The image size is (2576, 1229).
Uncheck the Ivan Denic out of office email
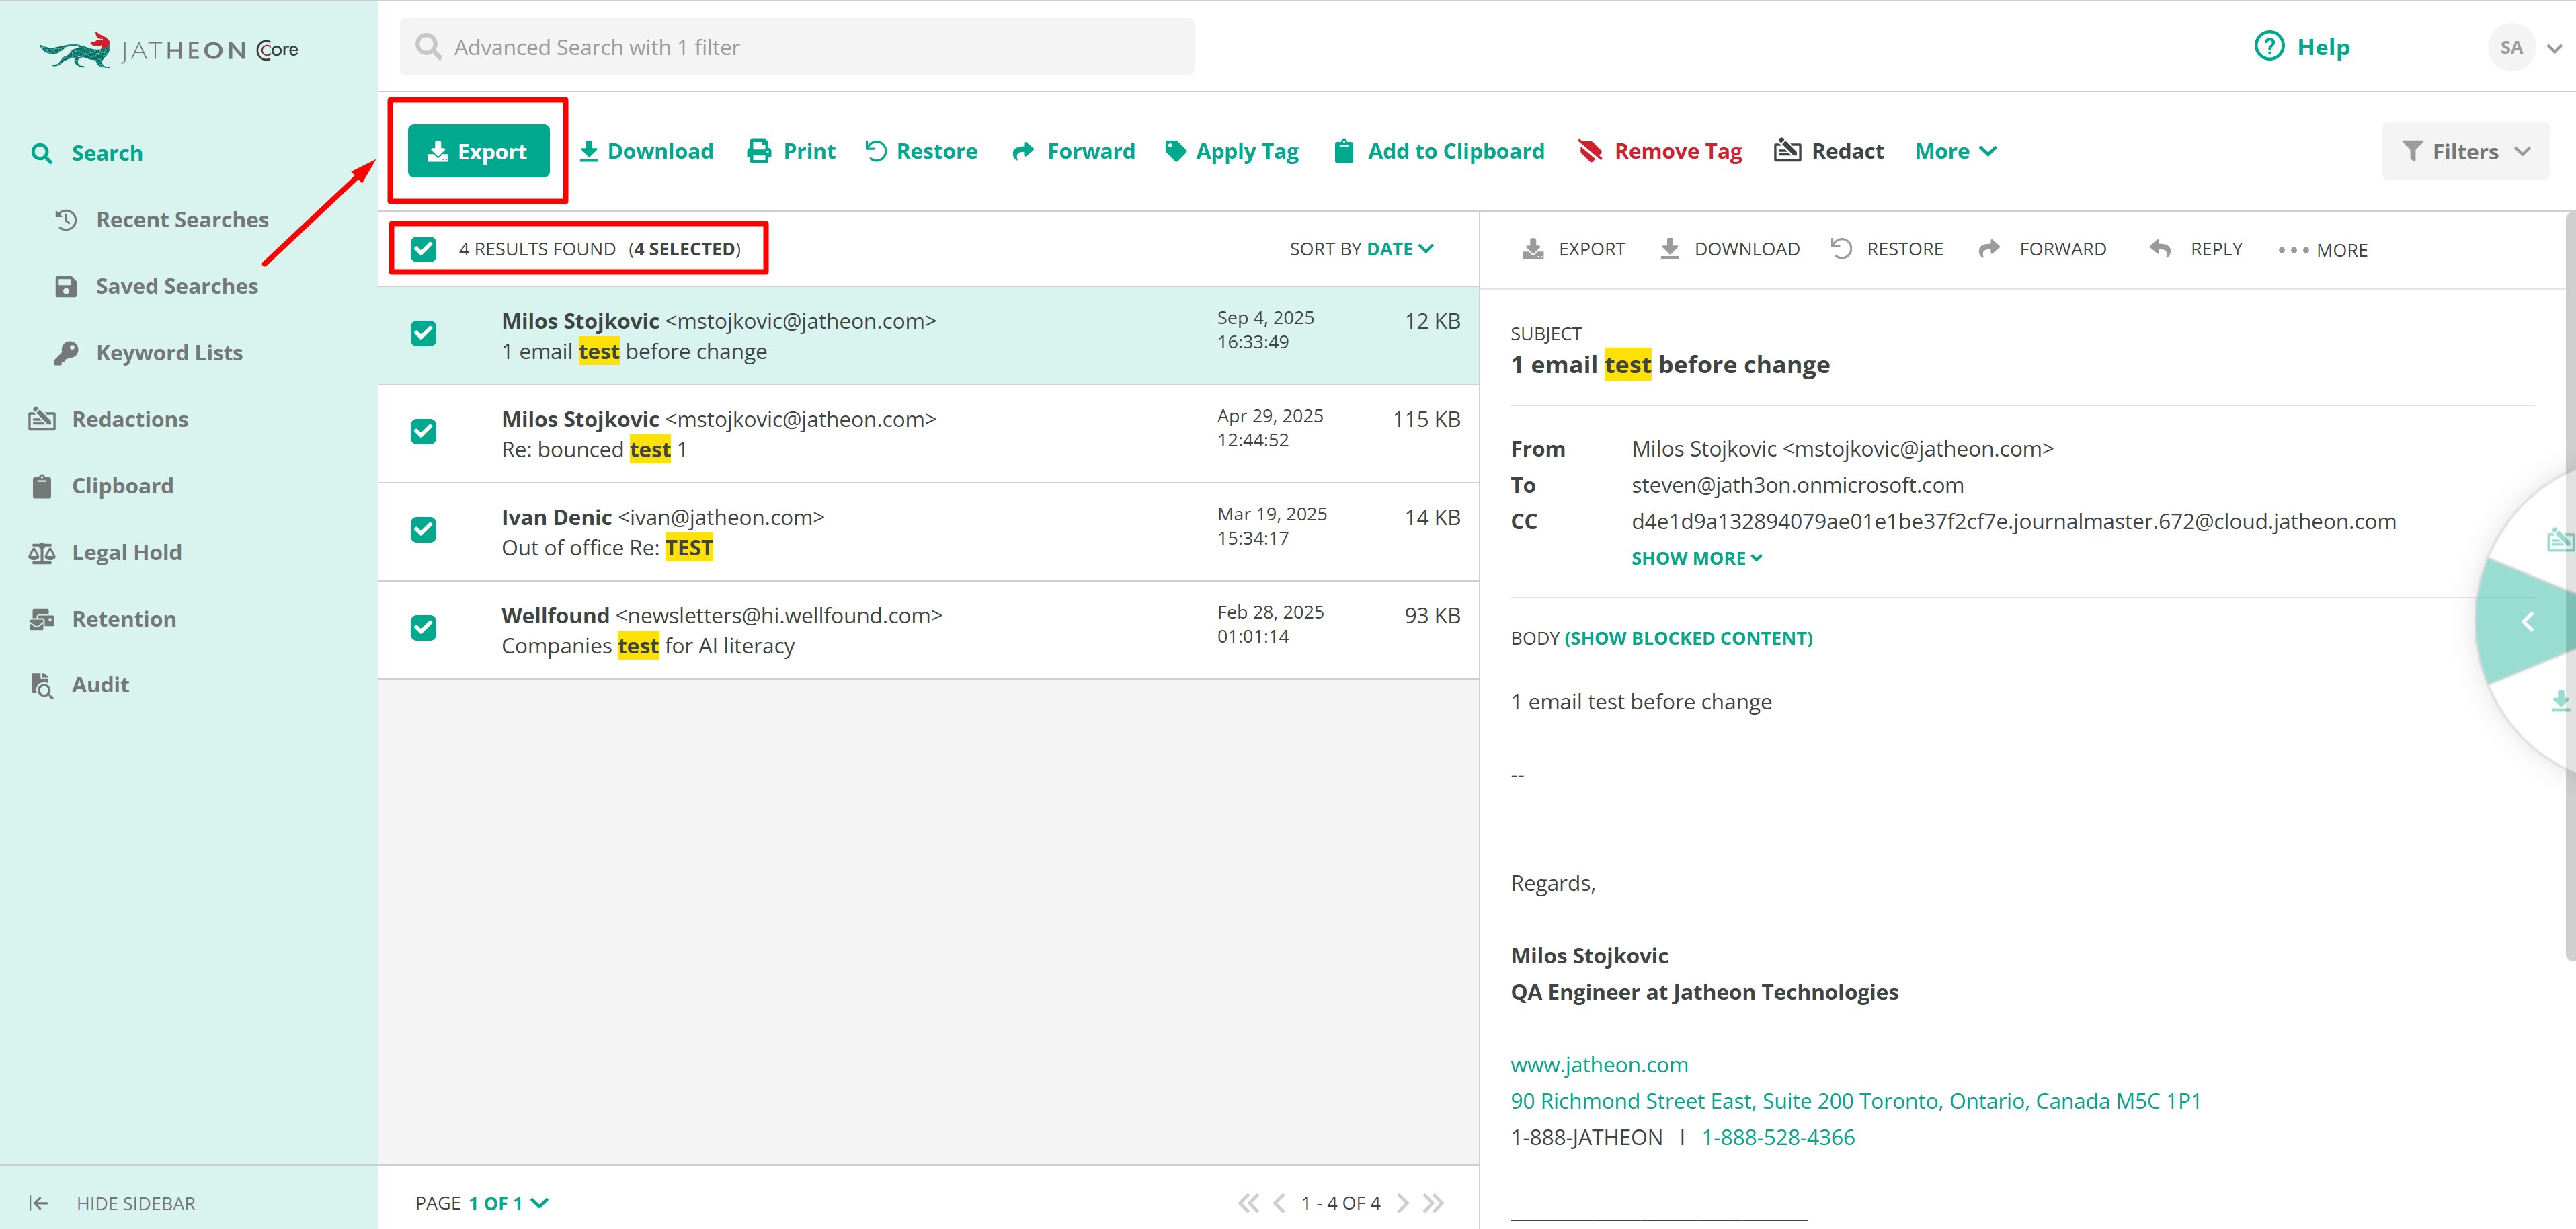pyautogui.click(x=423, y=530)
